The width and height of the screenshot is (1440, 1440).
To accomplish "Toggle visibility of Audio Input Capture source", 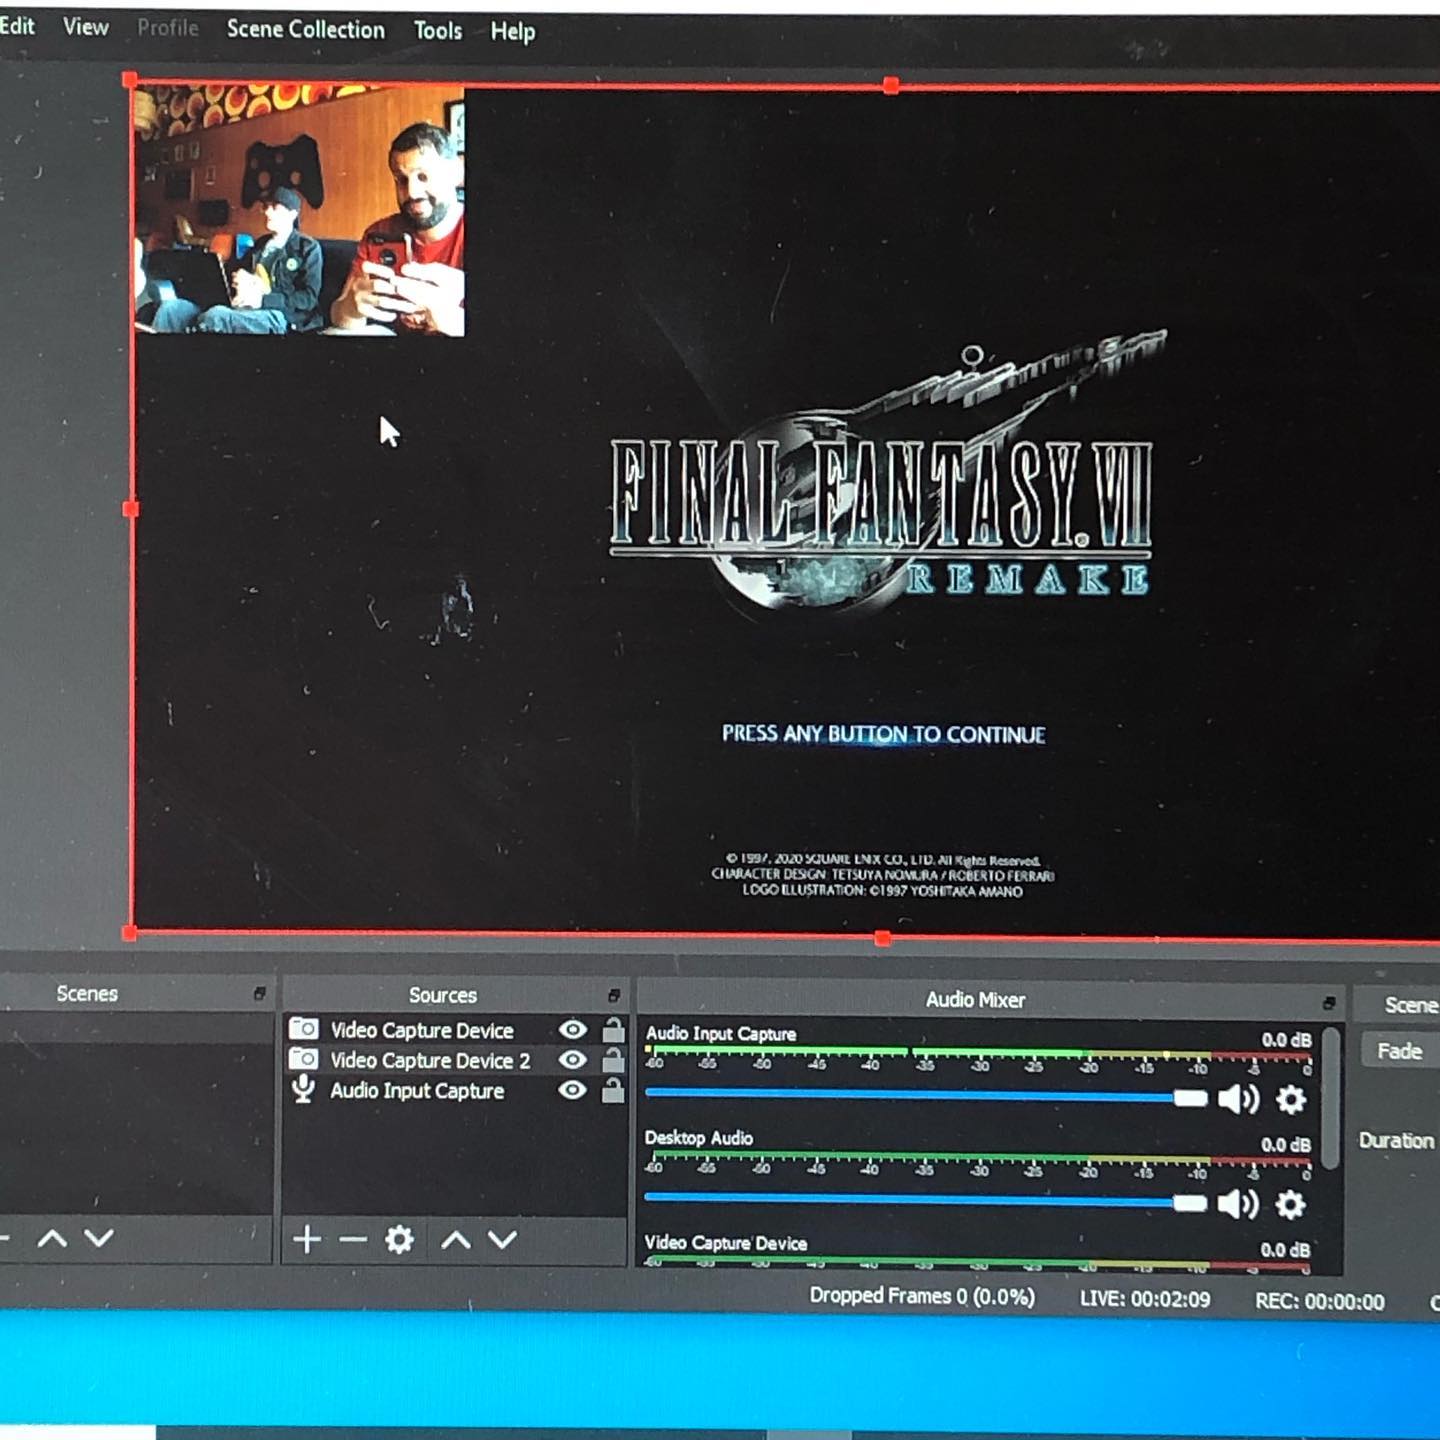I will (573, 1089).
